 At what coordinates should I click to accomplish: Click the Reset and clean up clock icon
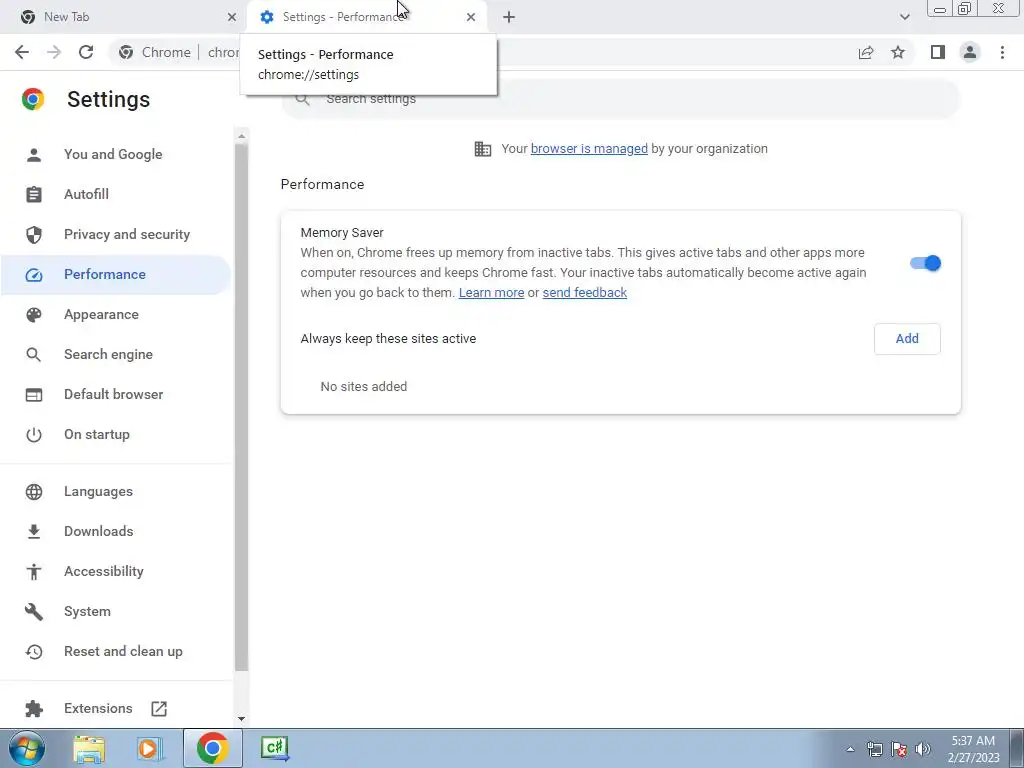34,652
